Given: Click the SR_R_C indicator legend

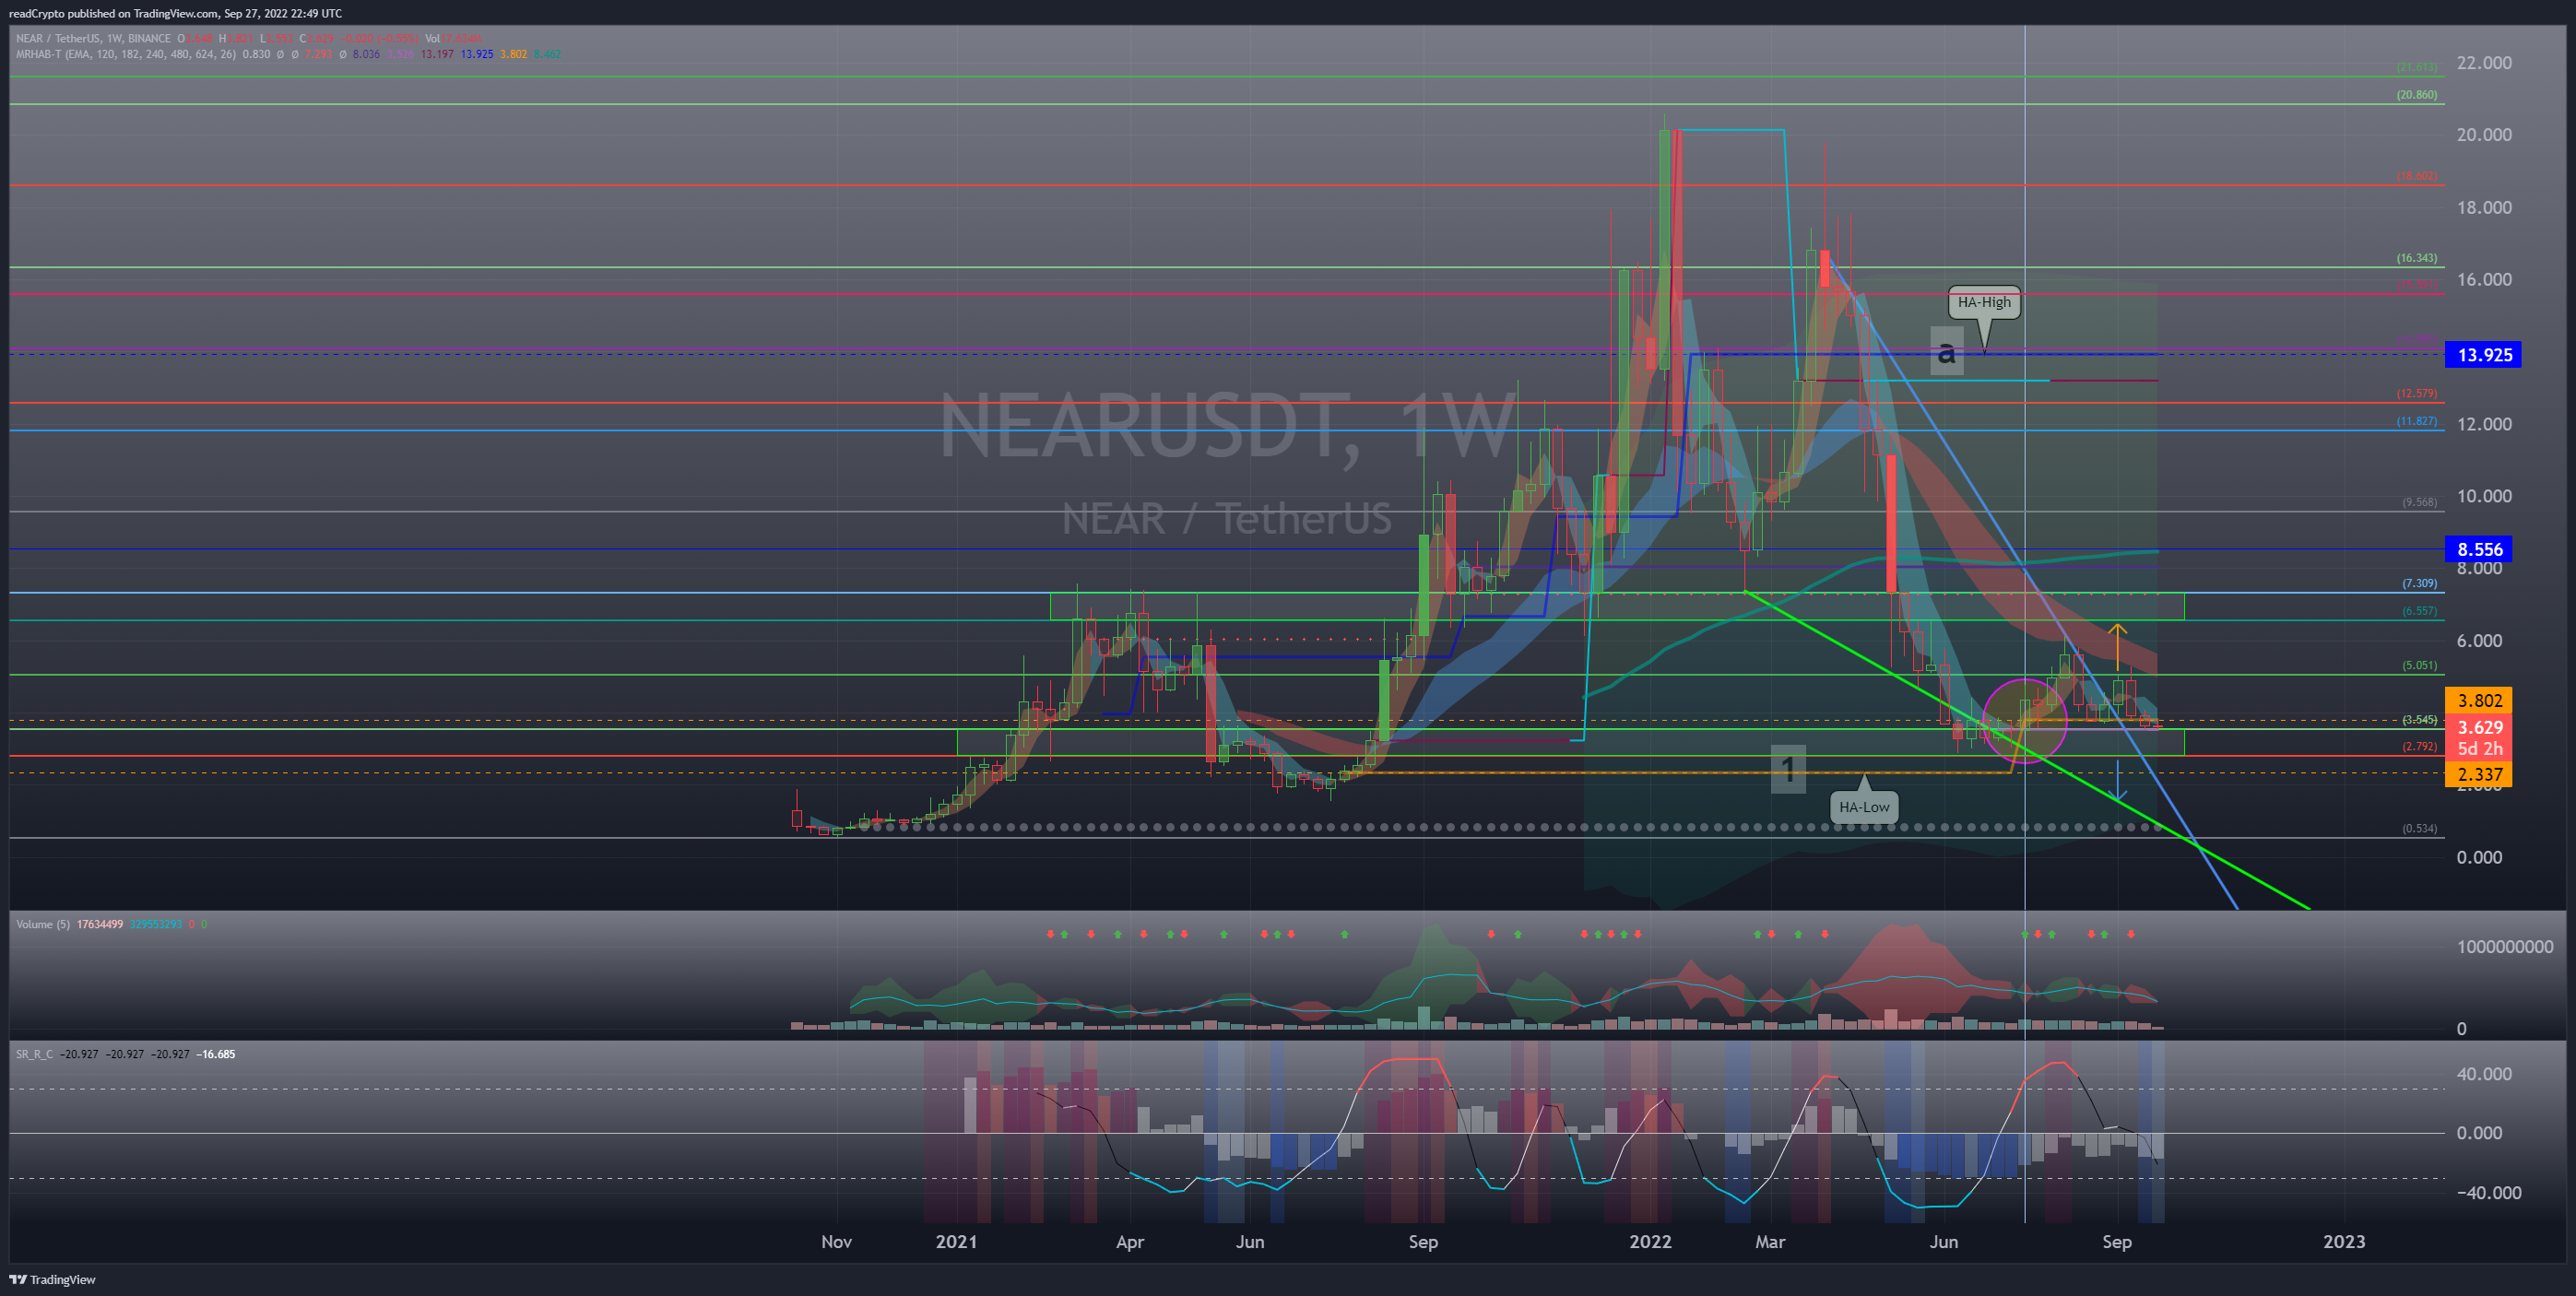Looking at the screenshot, I should click(x=34, y=1054).
